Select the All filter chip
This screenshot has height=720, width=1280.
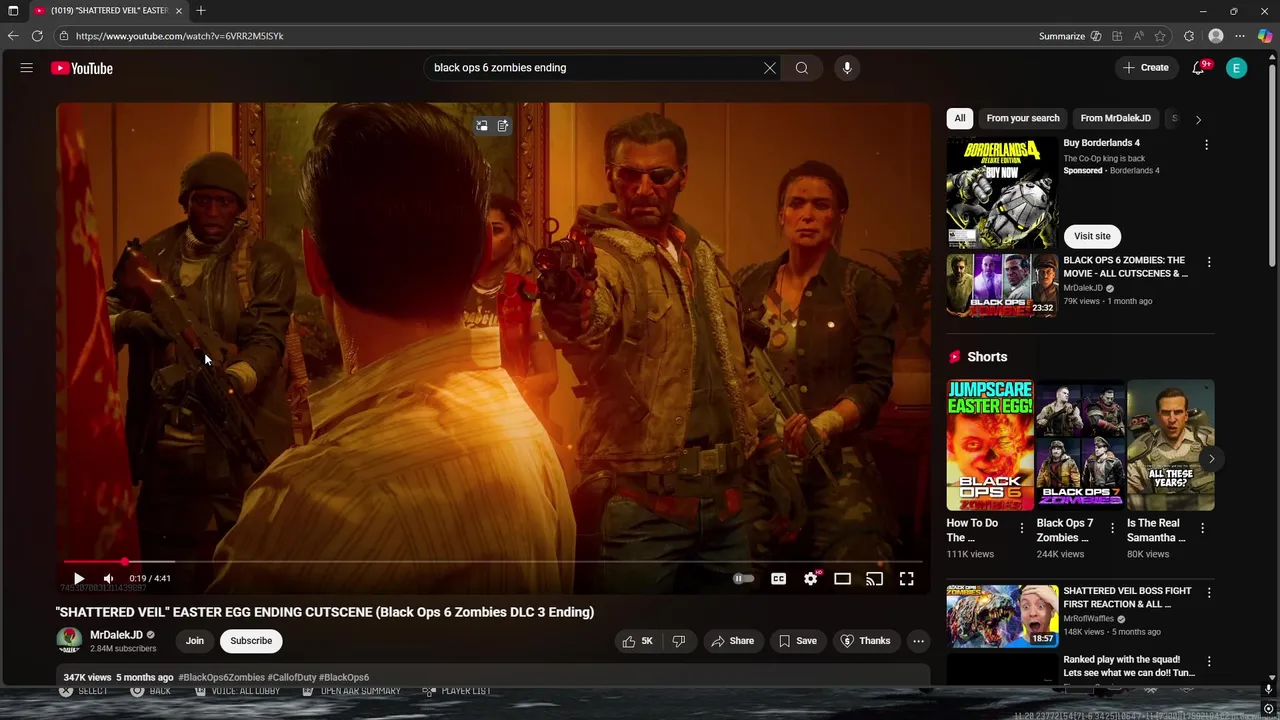[x=959, y=118]
